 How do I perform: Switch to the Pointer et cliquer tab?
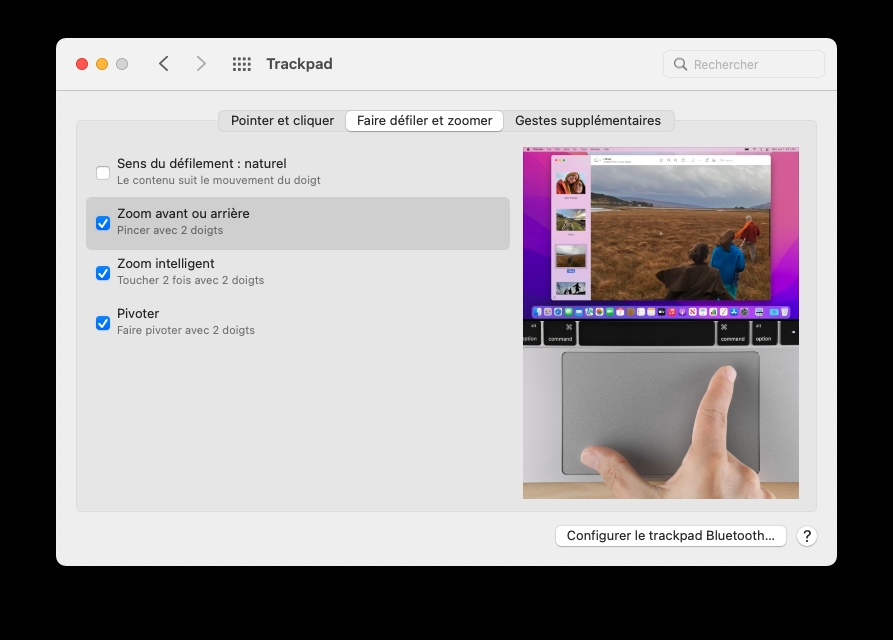[x=282, y=121]
